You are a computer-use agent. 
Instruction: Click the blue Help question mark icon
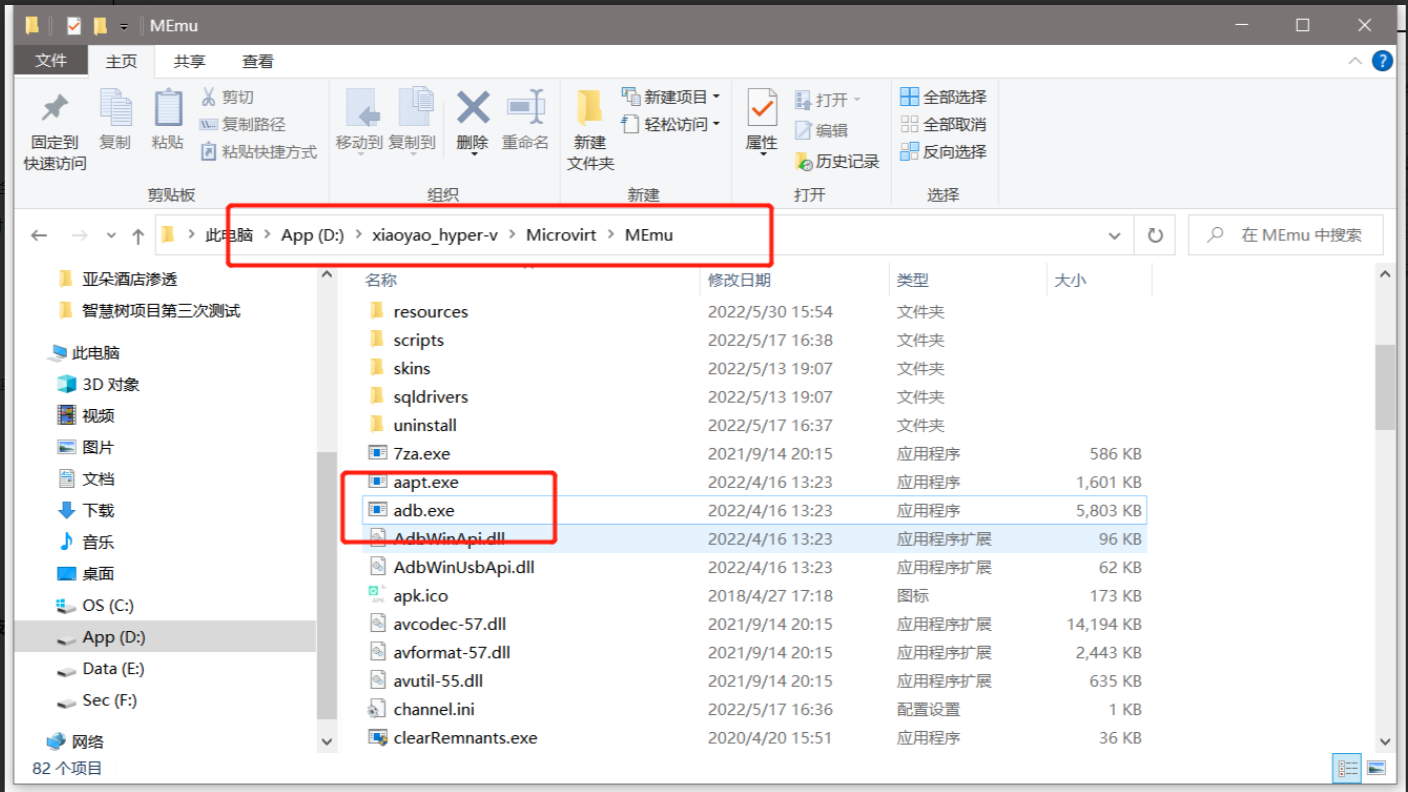(1382, 61)
